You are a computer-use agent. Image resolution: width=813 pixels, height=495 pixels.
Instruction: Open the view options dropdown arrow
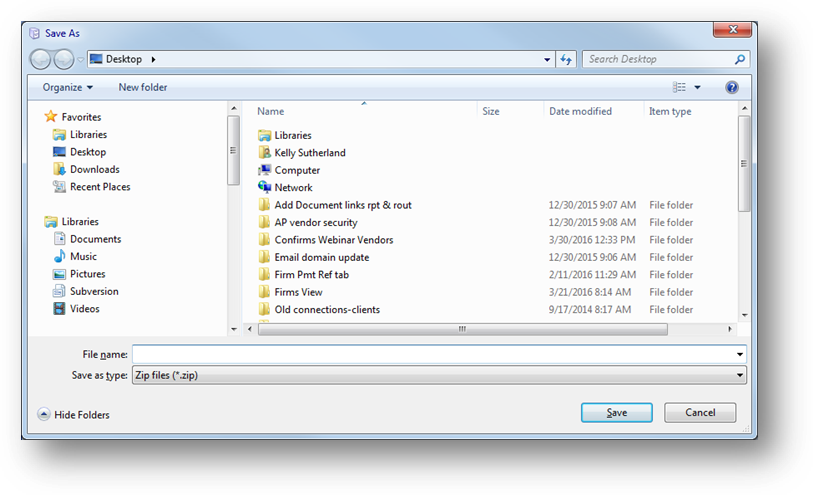point(697,87)
